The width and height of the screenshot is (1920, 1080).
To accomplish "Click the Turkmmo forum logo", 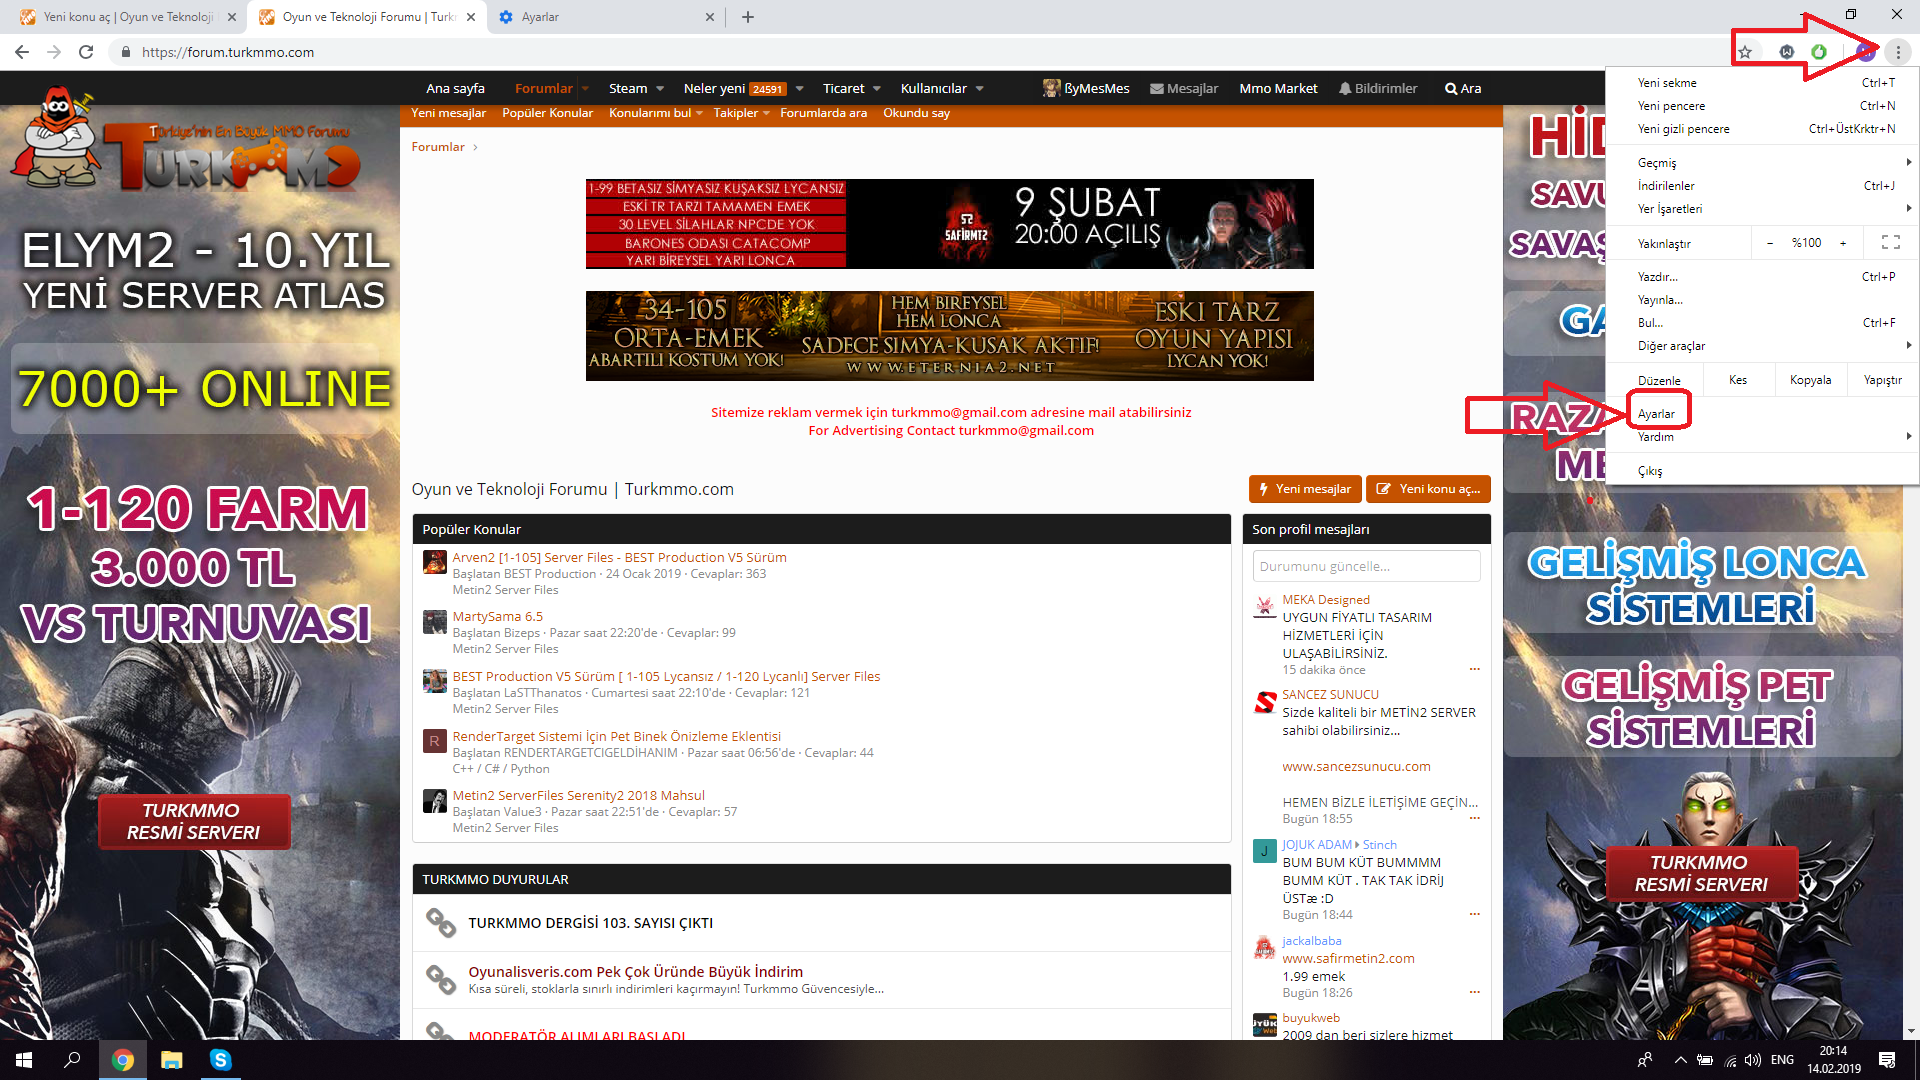I will (x=187, y=140).
